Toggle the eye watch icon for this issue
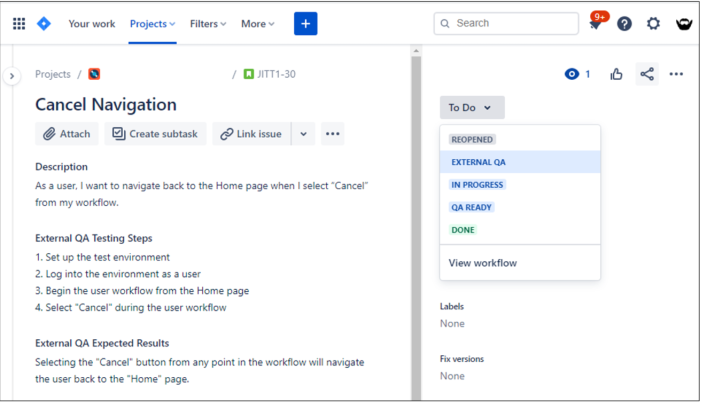Screen dimensions: 701x402 click(571, 74)
